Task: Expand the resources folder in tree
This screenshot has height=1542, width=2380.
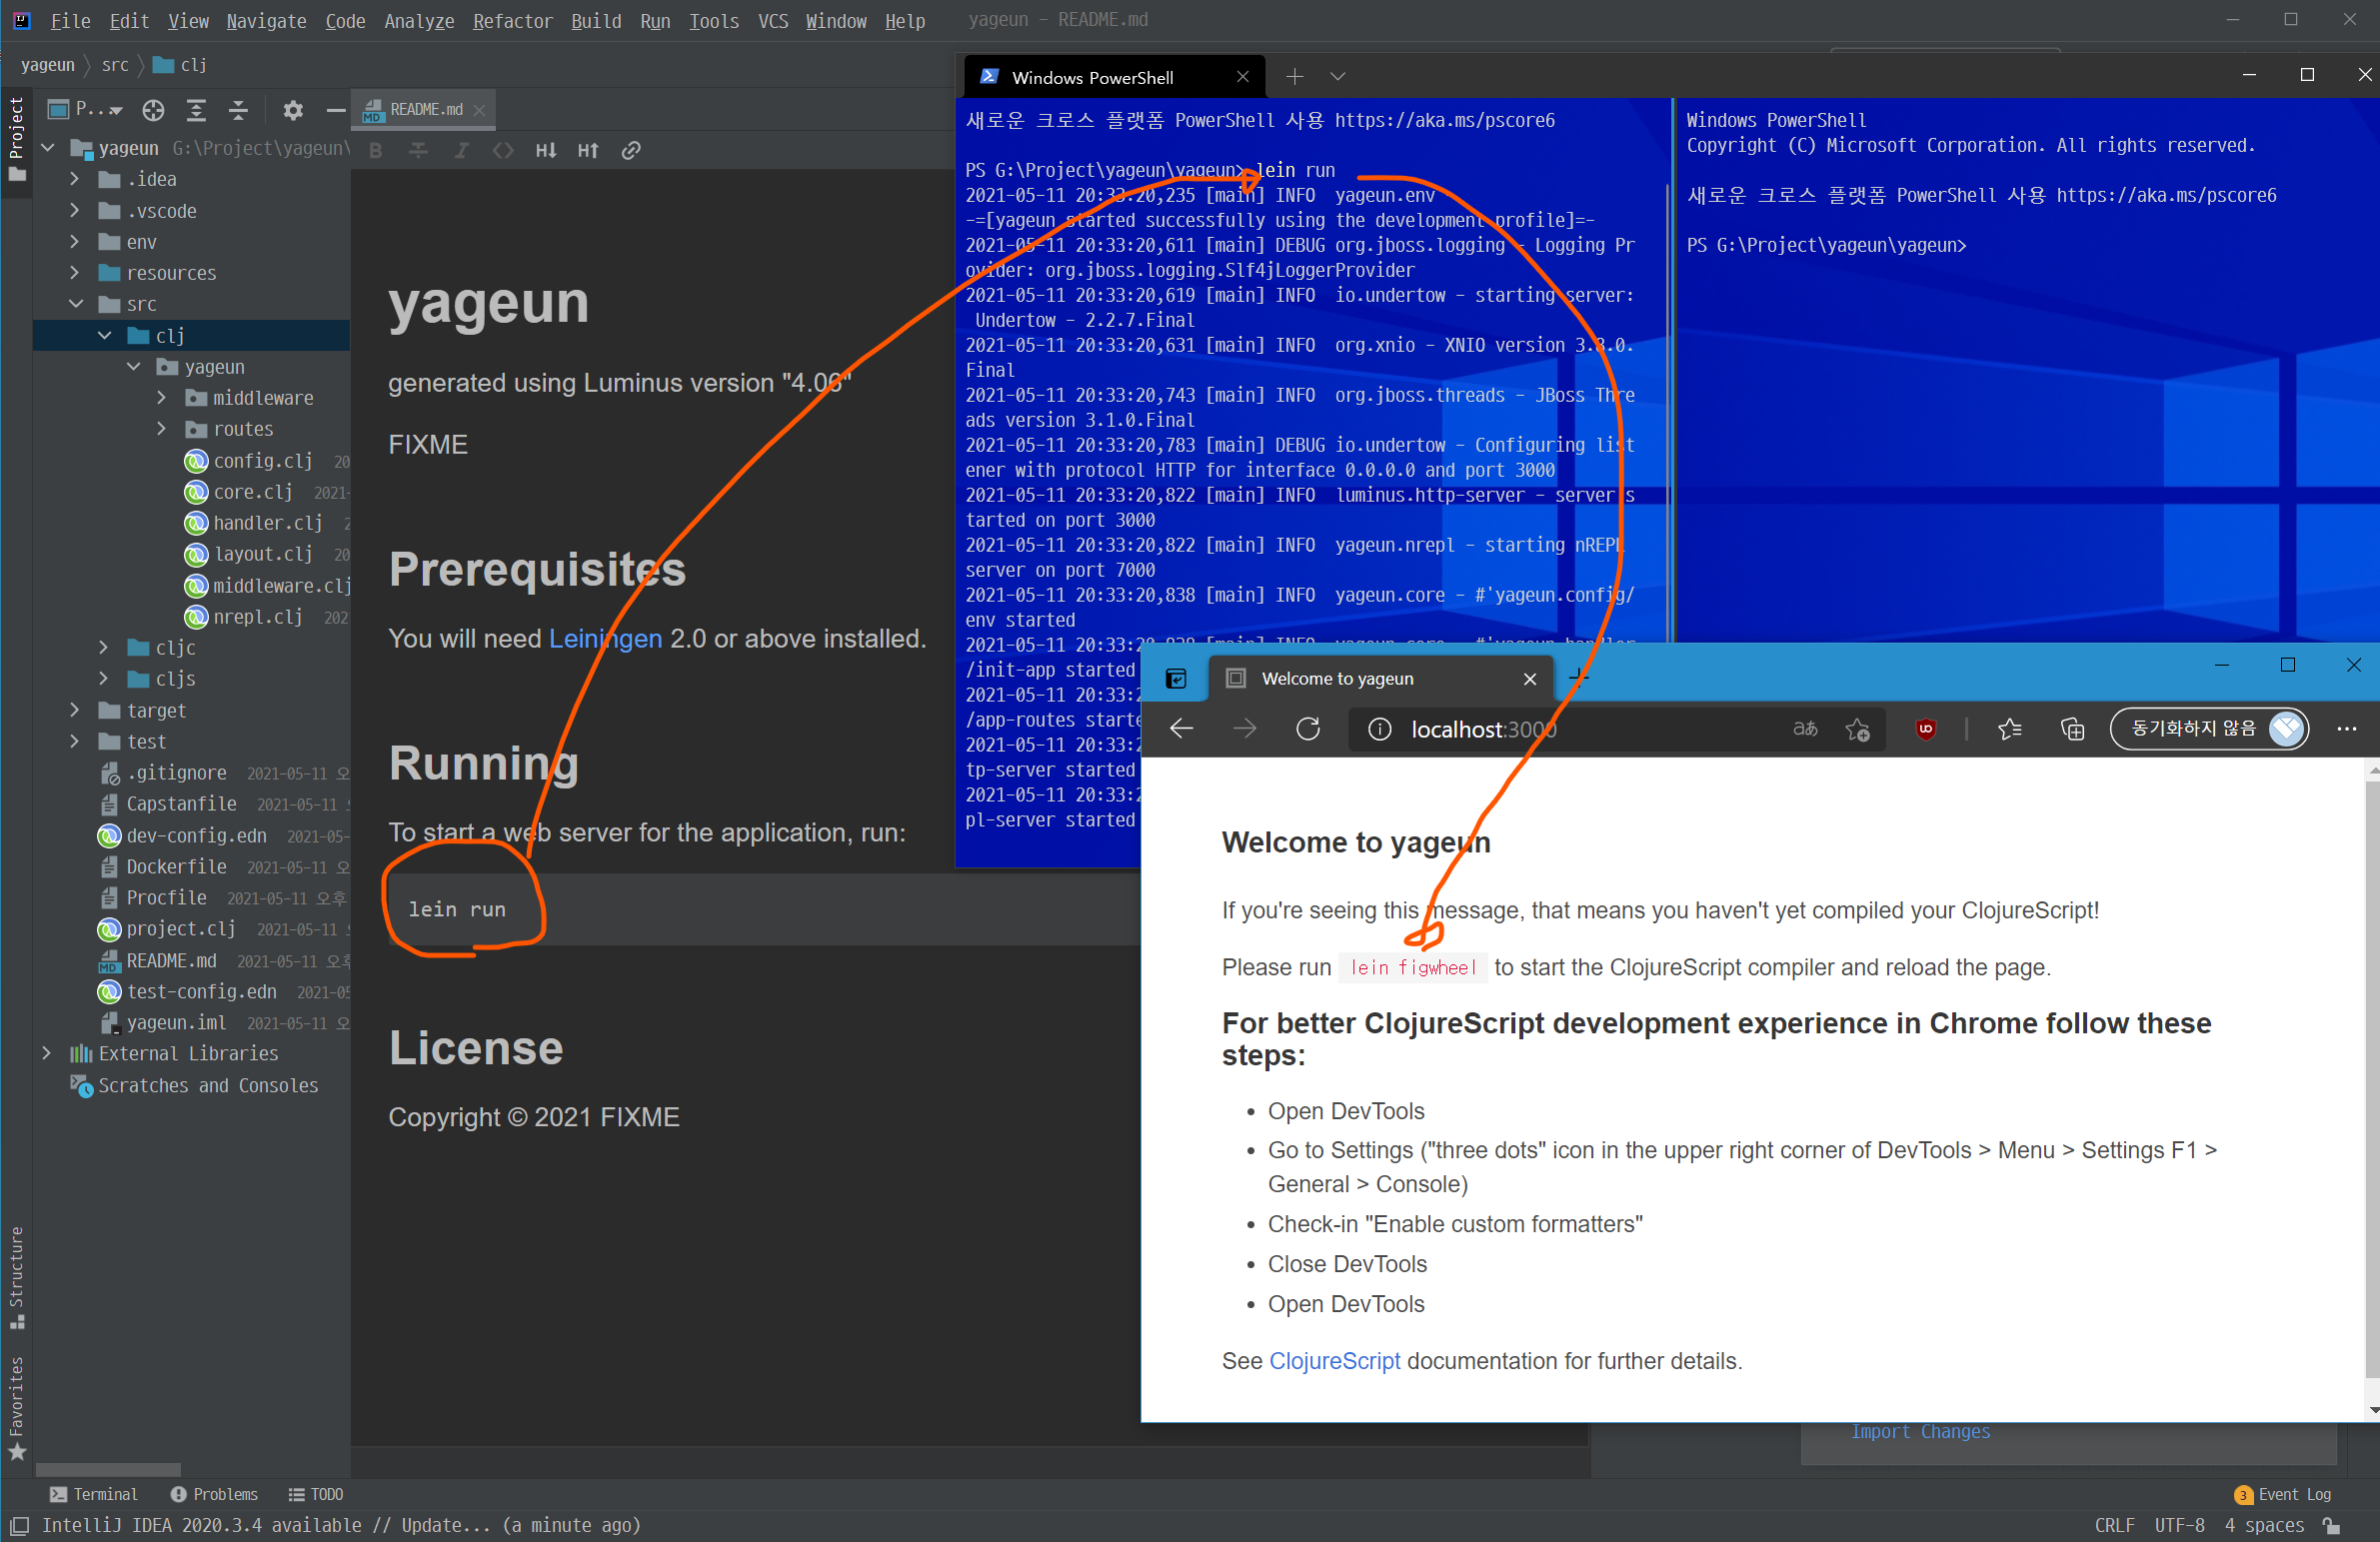Action: click(75, 273)
